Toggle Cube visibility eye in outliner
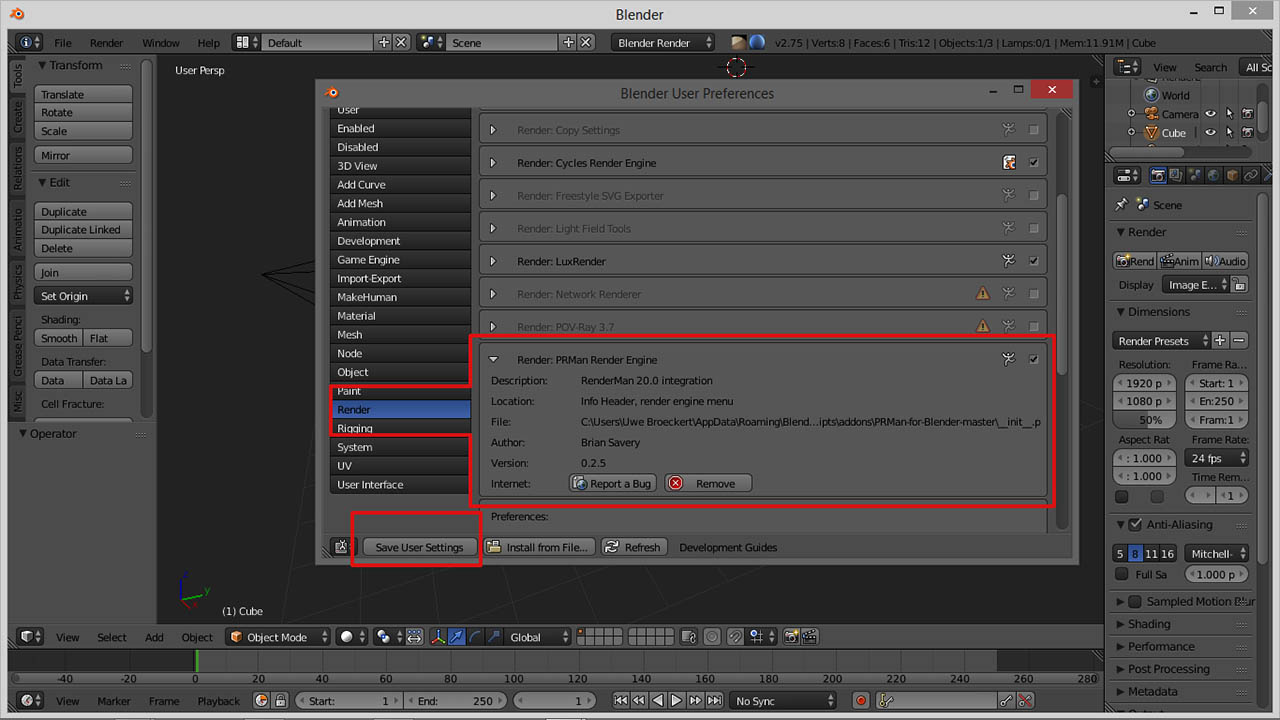 [1210, 133]
